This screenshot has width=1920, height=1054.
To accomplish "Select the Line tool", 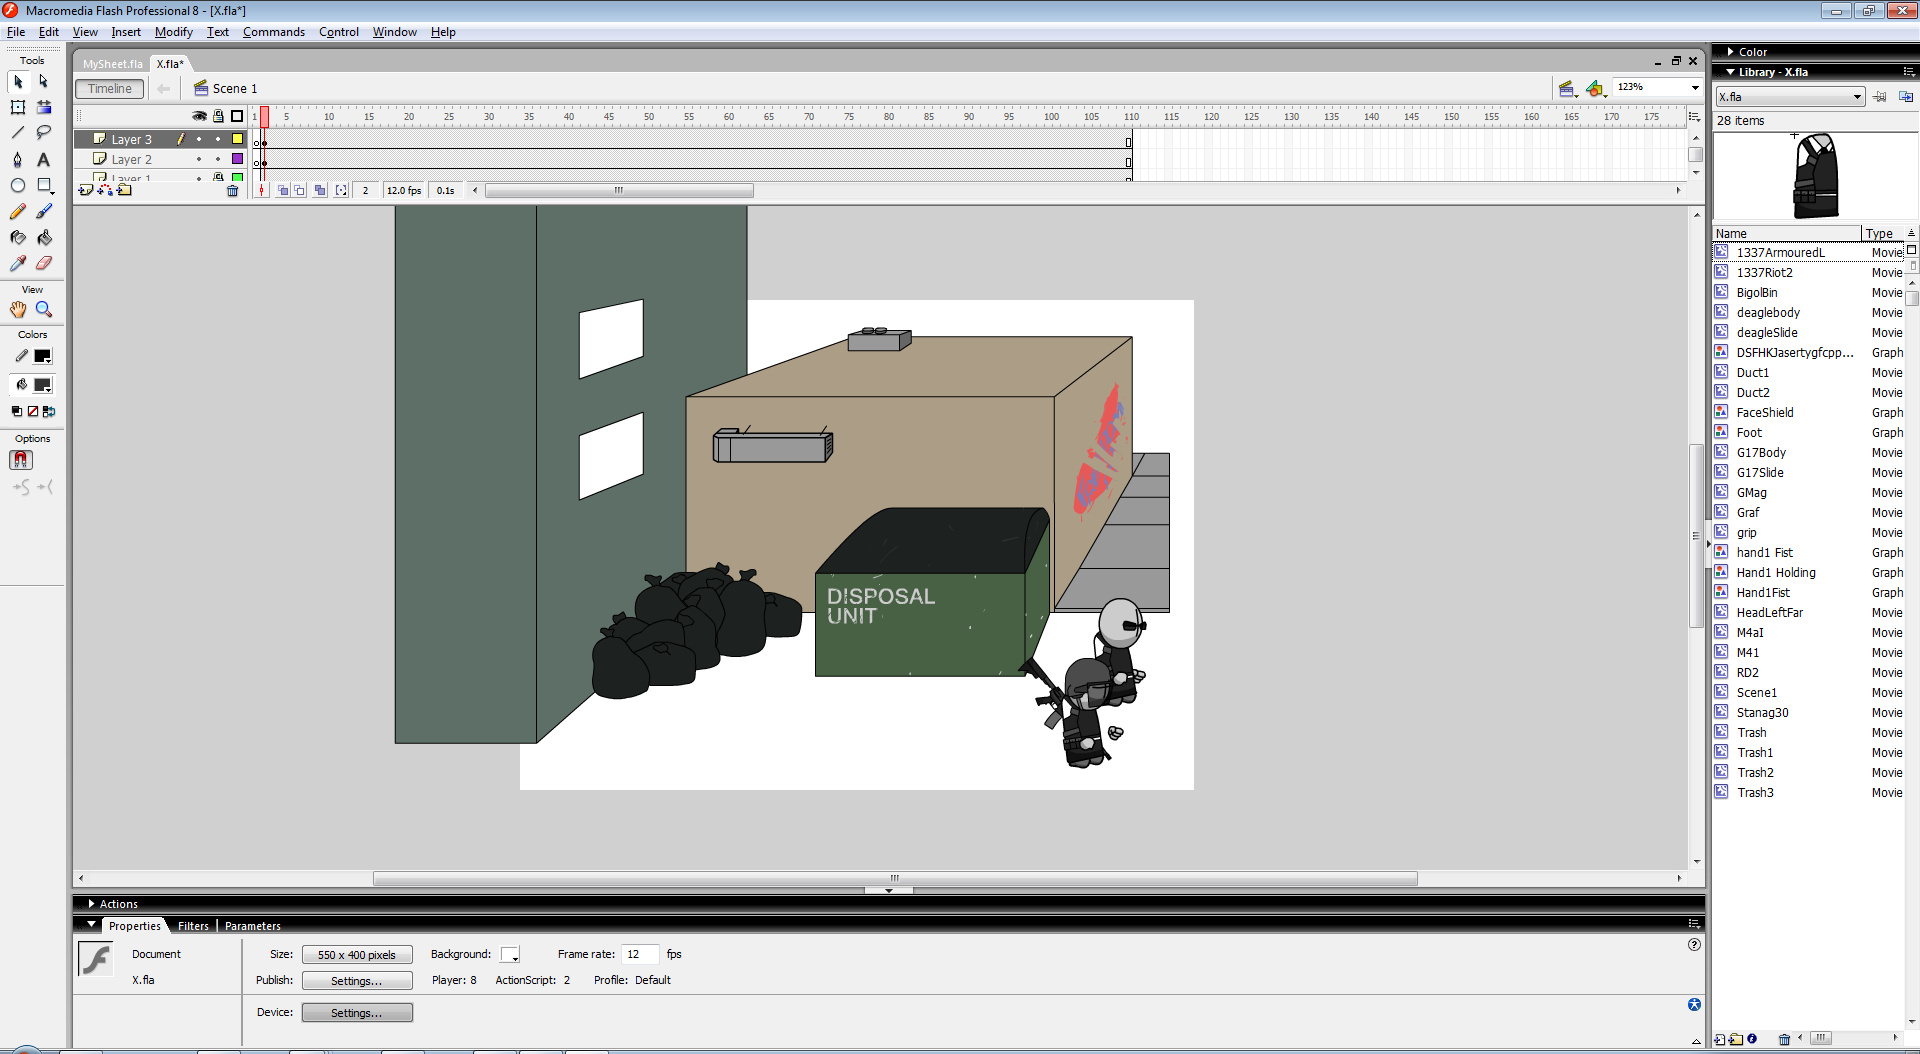I will coord(18,132).
